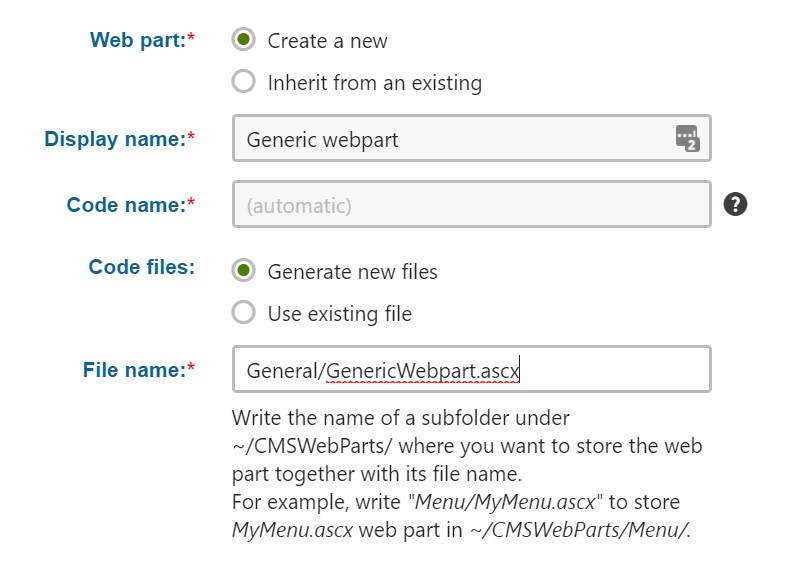This screenshot has height=564, width=792.
Task: Click the help question mark beside Code name
Action: tap(735, 204)
